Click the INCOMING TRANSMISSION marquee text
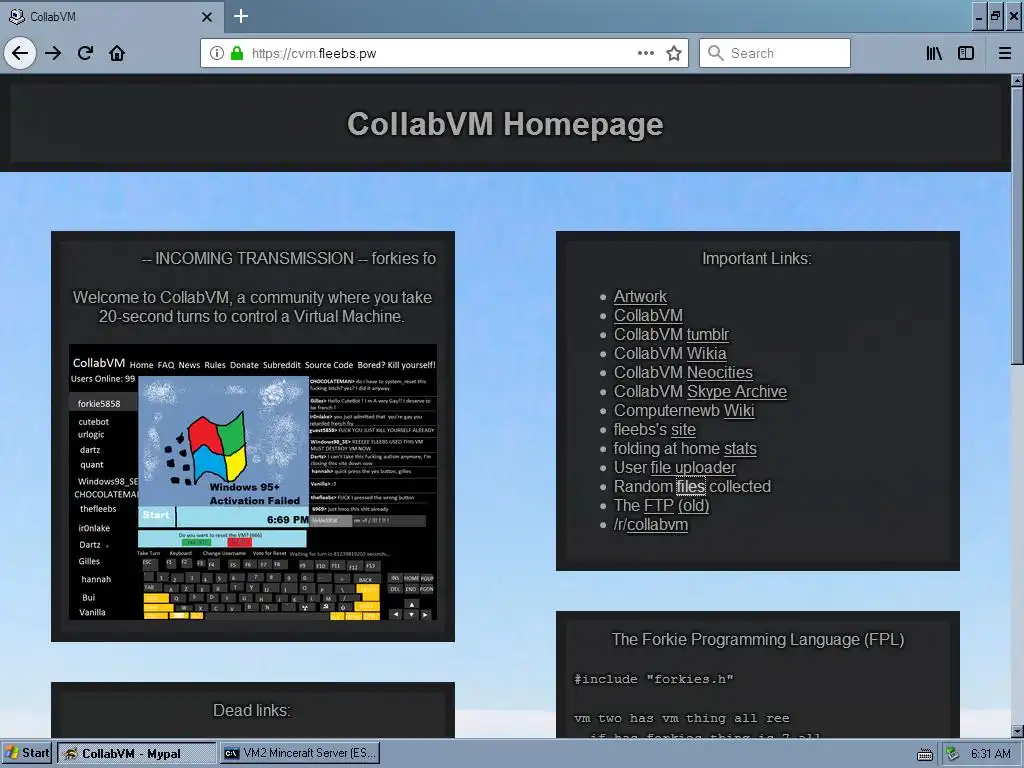 [x=289, y=259]
